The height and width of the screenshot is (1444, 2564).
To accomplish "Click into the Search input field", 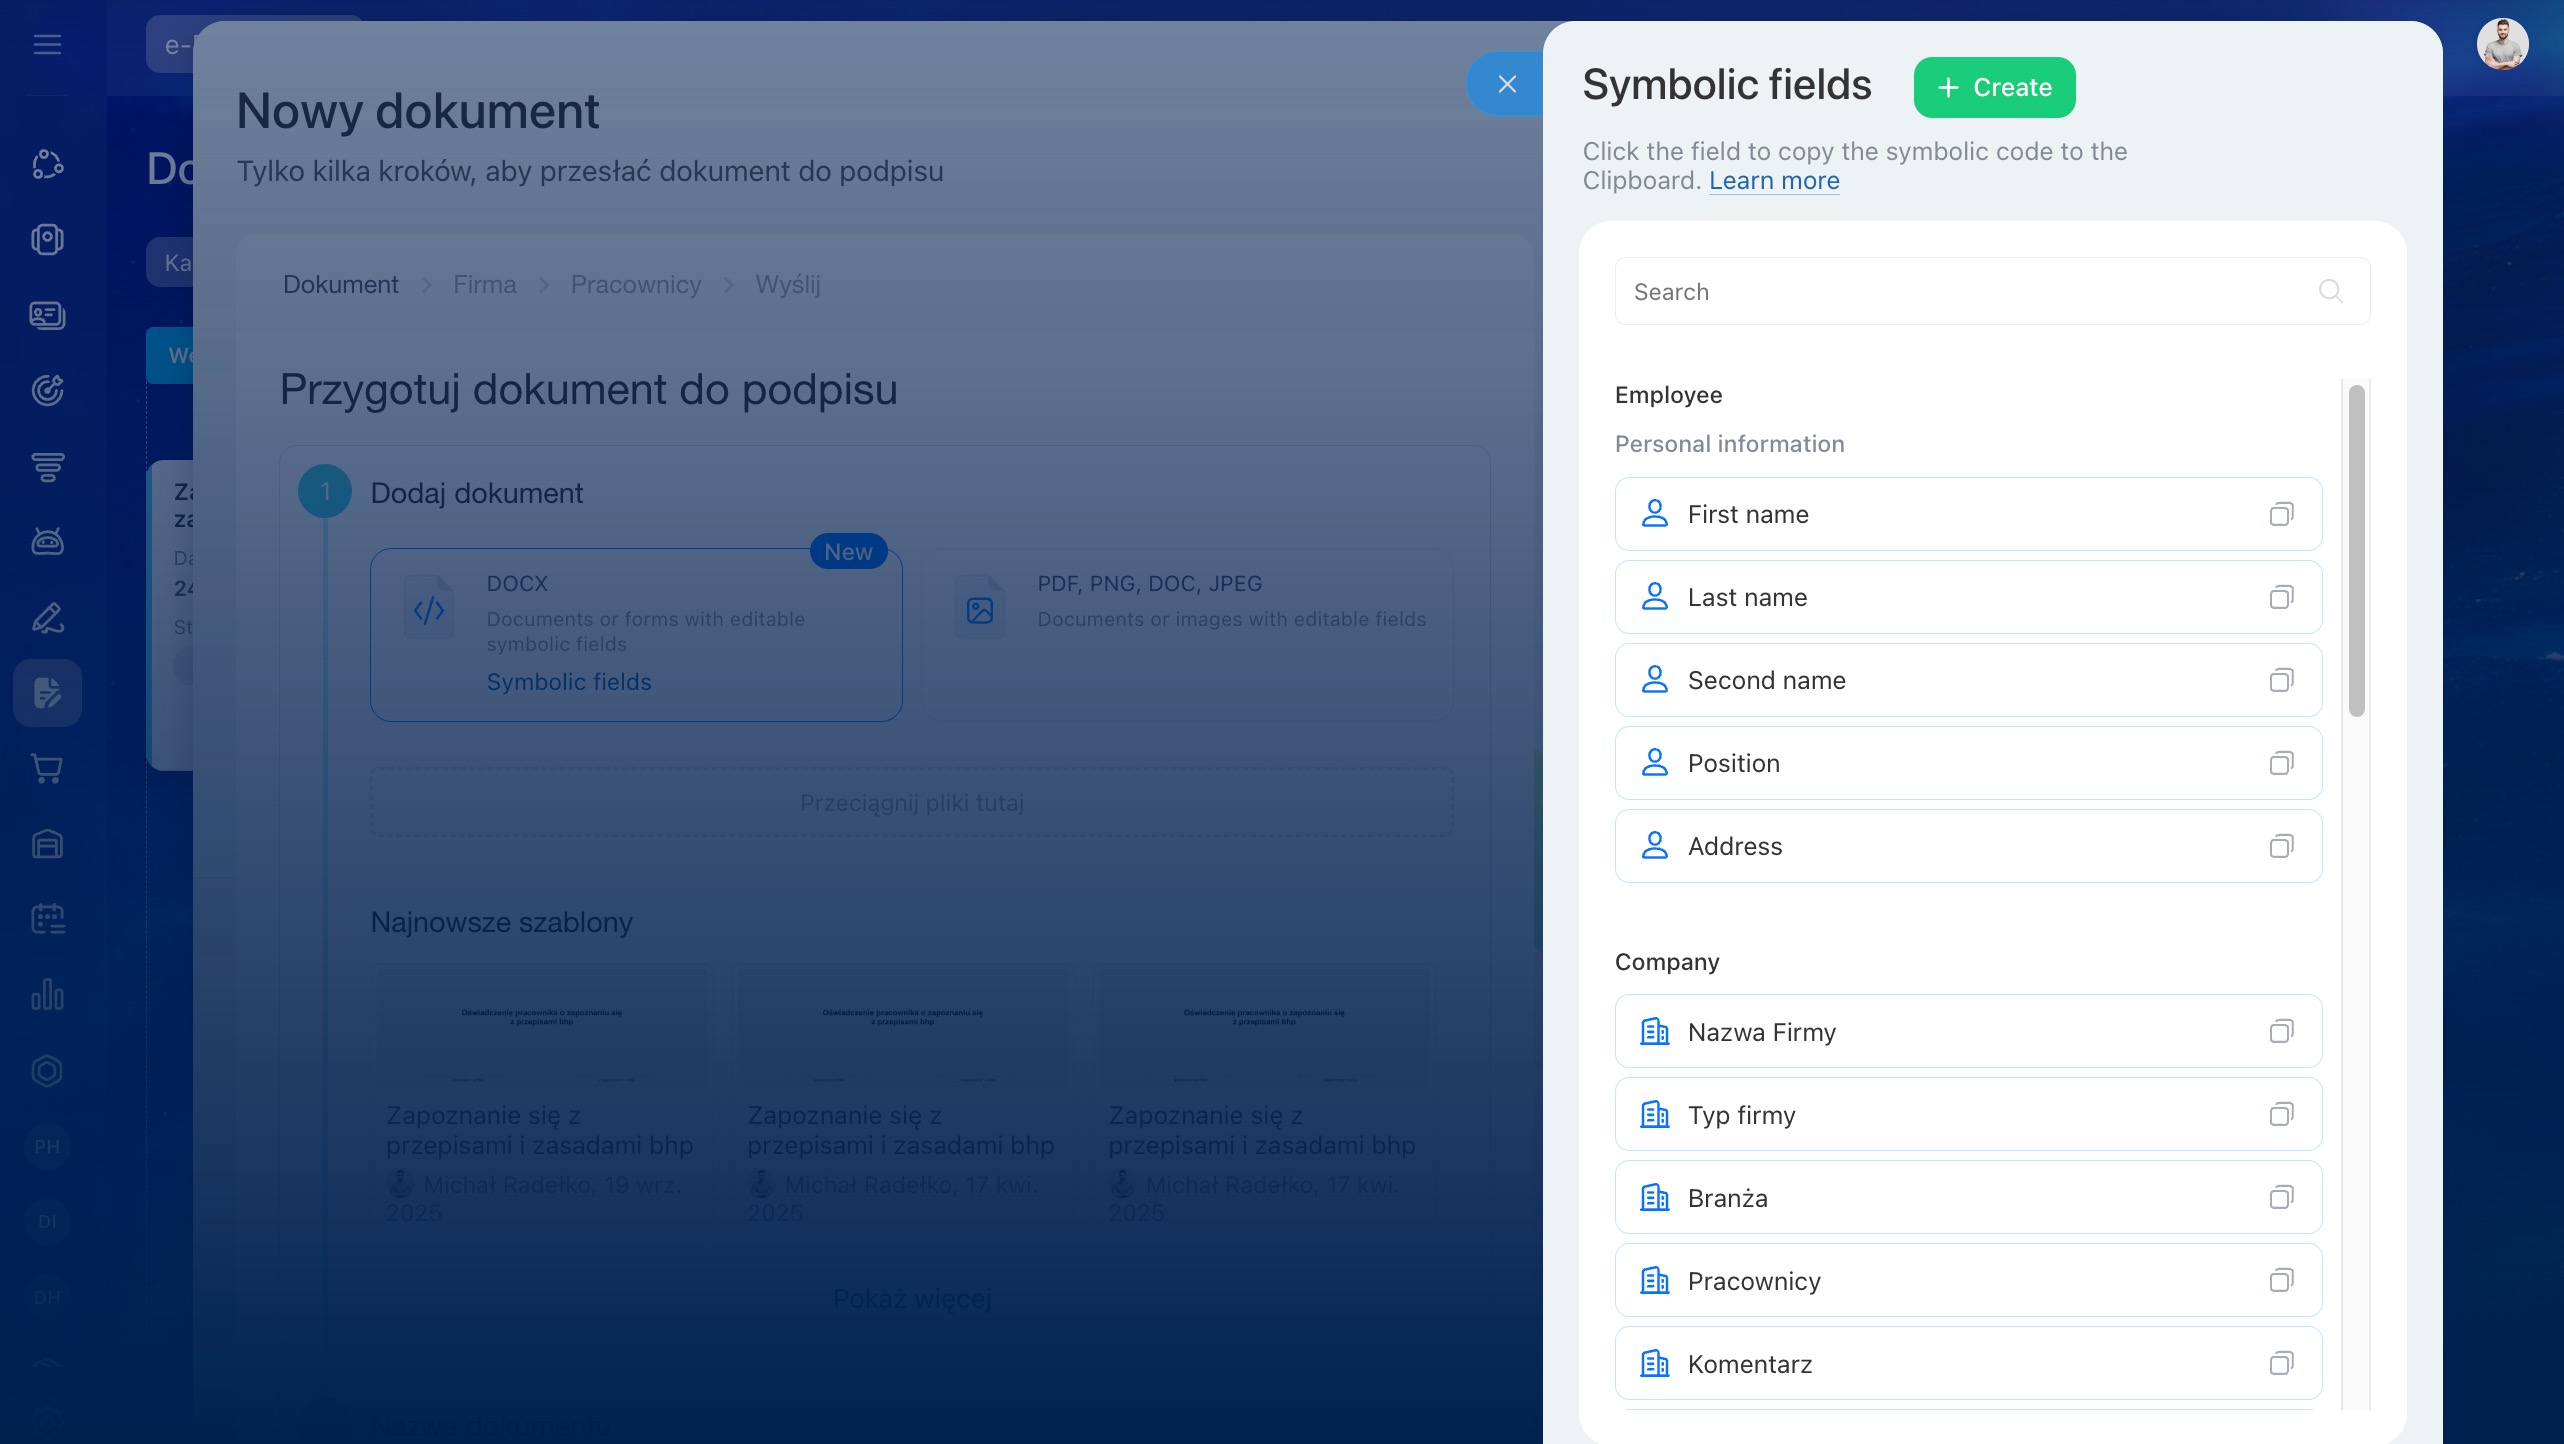I will (1960, 291).
